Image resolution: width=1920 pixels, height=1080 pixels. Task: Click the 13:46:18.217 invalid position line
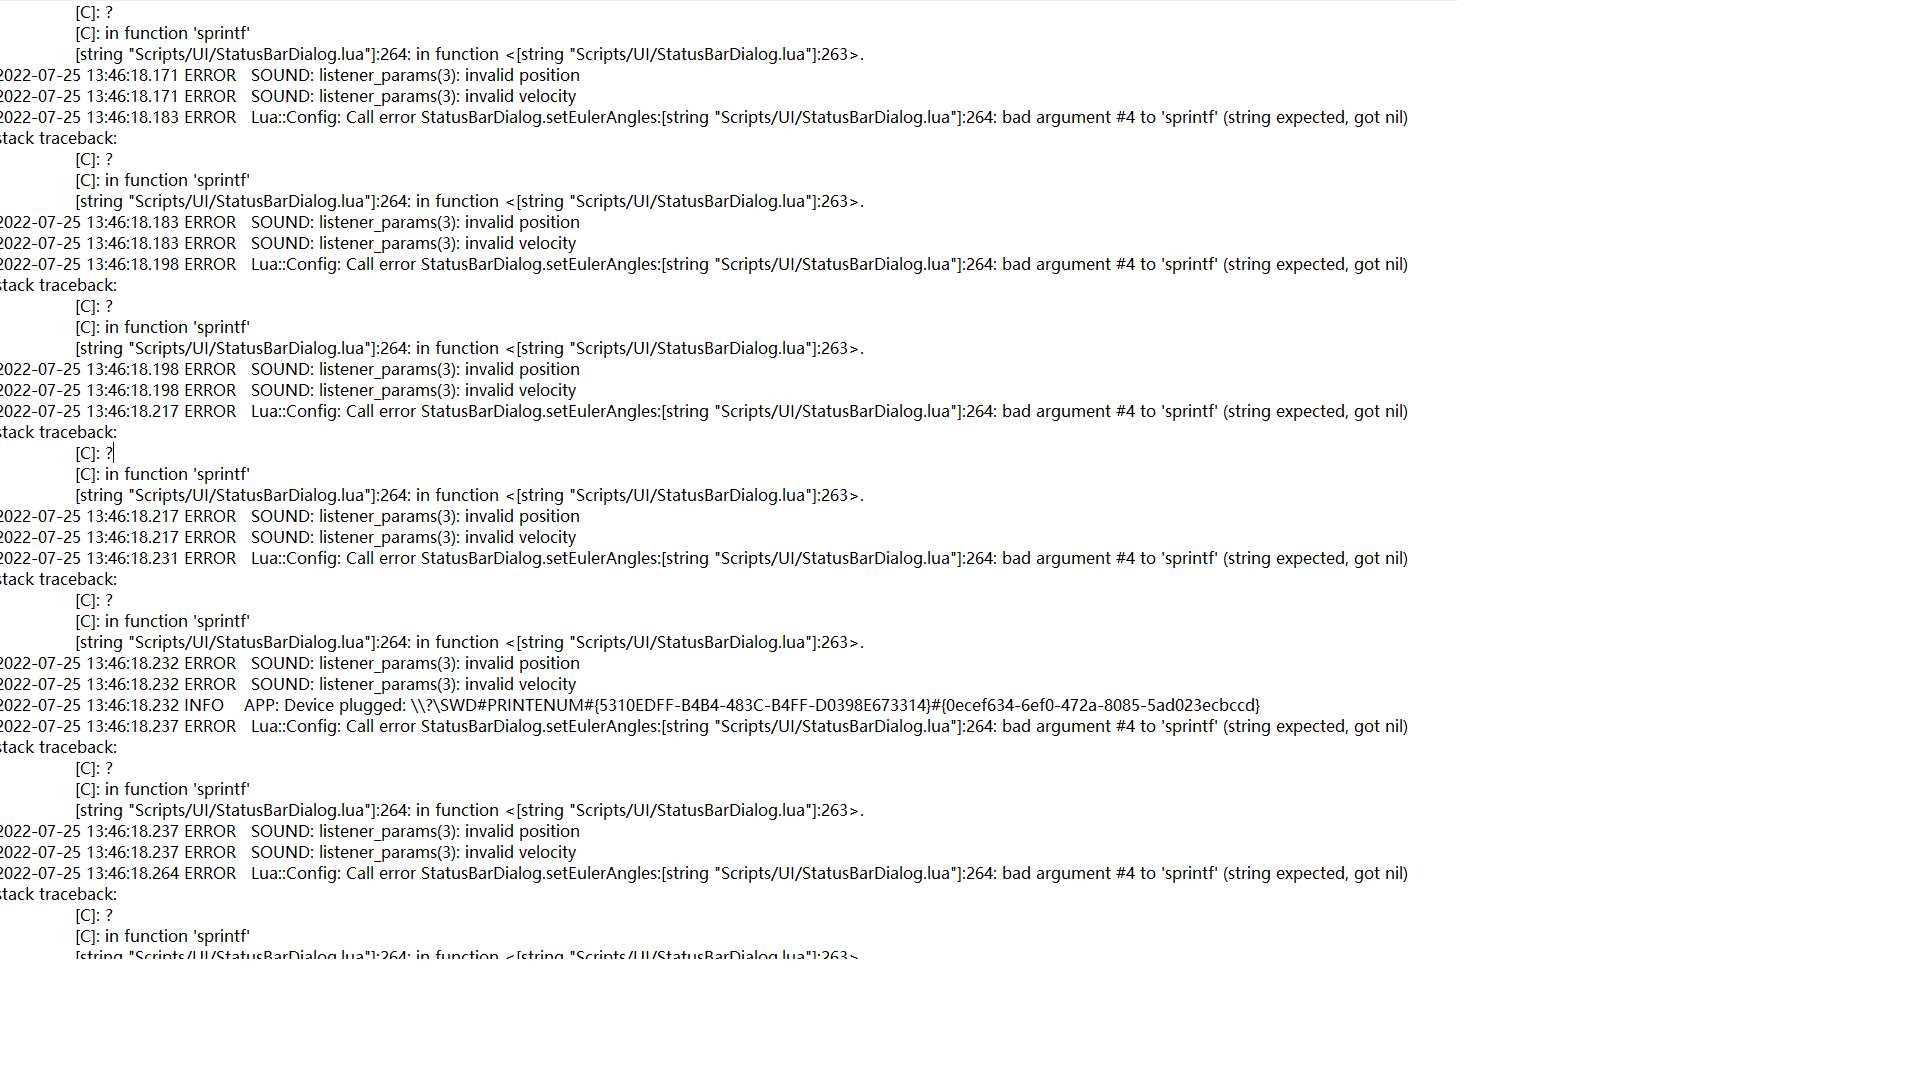[x=290, y=516]
